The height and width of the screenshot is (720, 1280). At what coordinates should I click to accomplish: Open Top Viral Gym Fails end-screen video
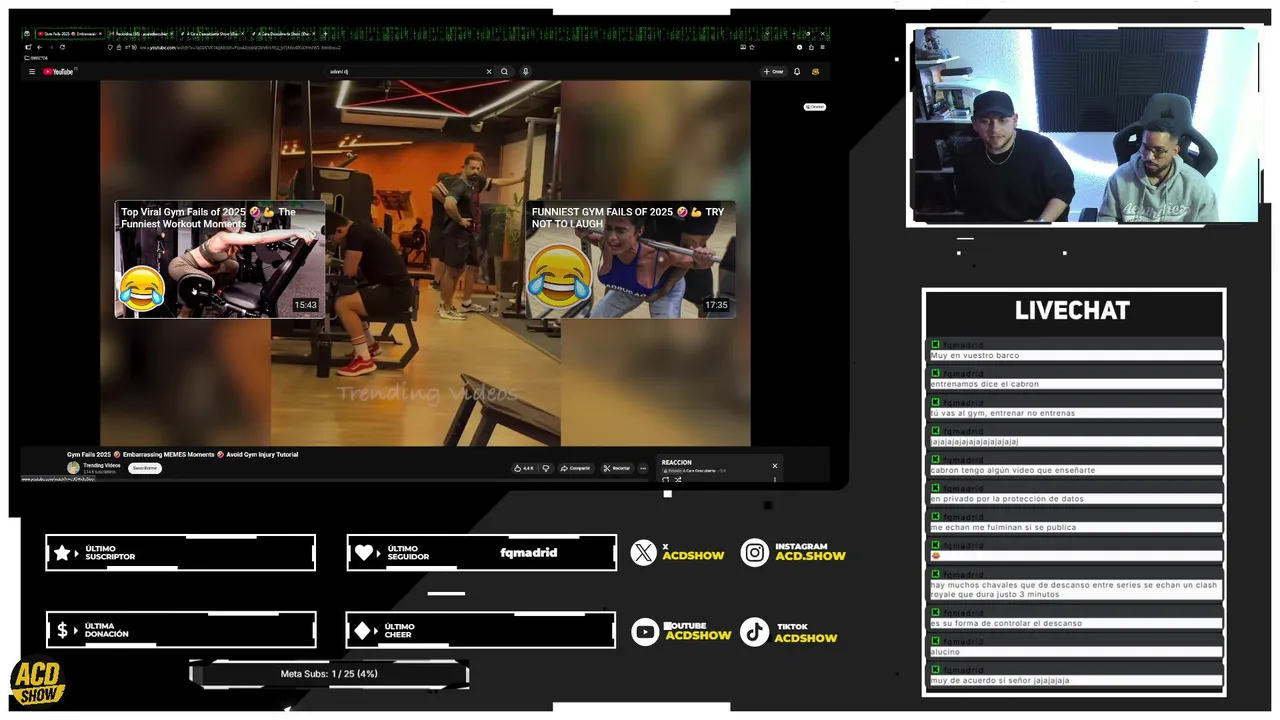(x=220, y=259)
